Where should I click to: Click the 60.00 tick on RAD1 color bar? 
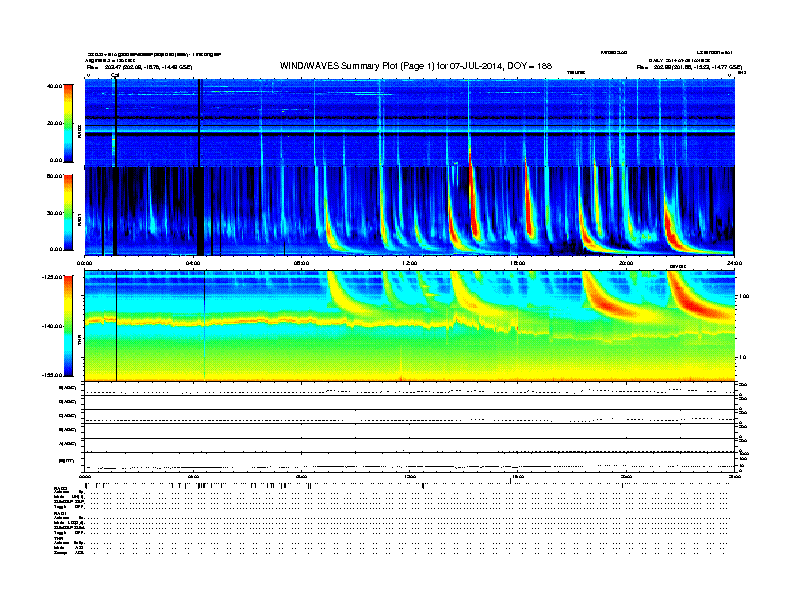54,176
